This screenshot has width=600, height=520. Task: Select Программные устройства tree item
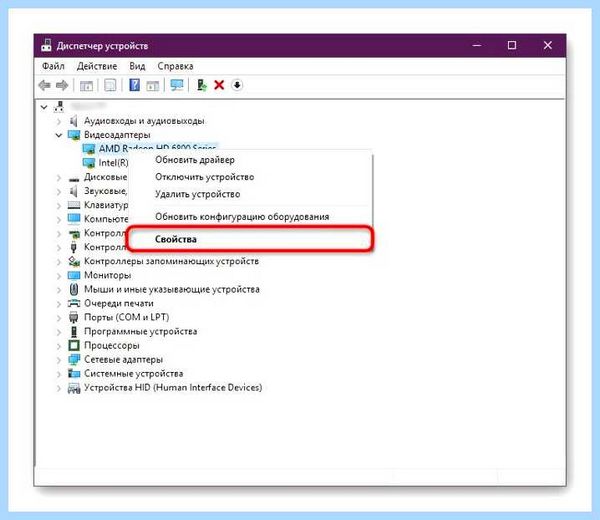(140, 331)
